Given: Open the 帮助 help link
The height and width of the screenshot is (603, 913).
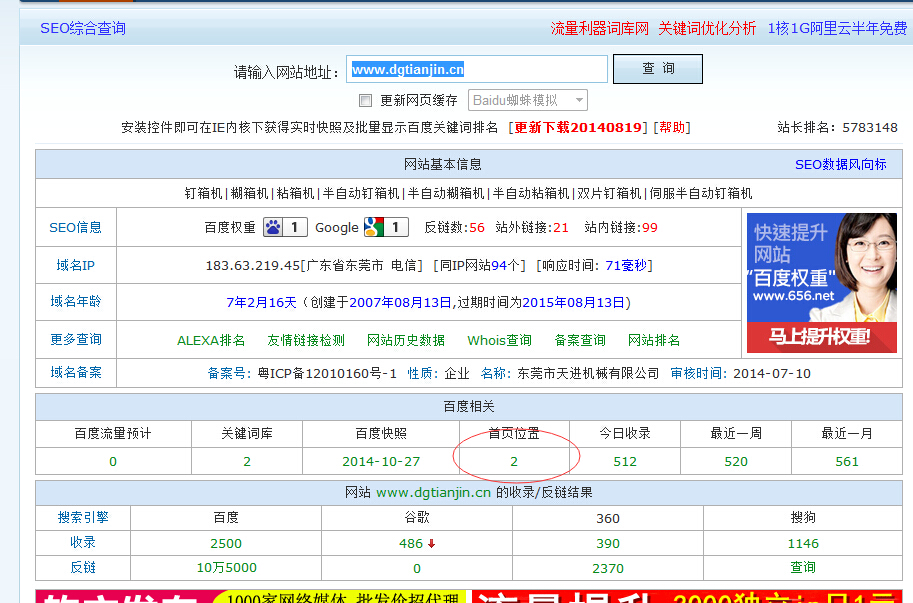Looking at the screenshot, I should click(672, 127).
